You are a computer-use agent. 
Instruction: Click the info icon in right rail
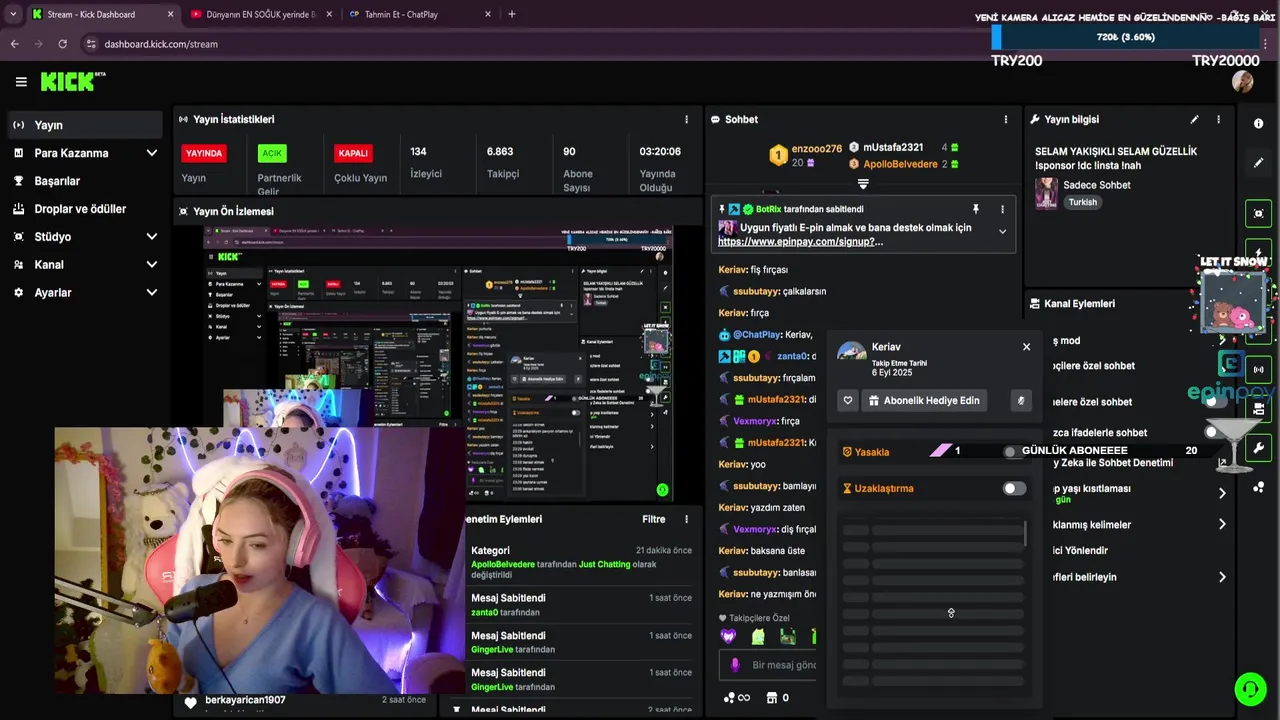pos(1258,123)
